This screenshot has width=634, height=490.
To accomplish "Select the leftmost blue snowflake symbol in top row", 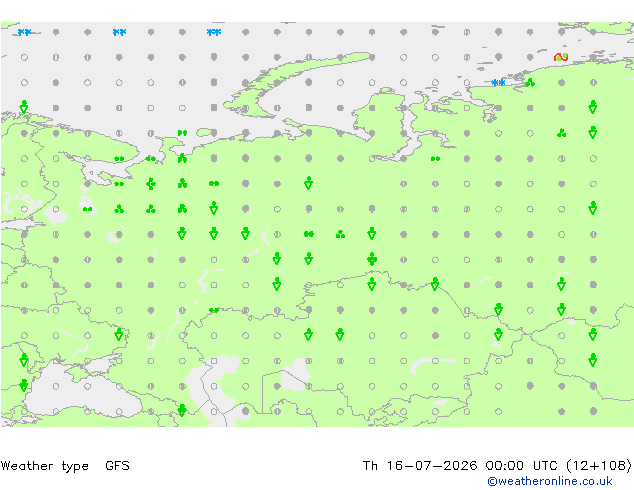I will (24, 32).
